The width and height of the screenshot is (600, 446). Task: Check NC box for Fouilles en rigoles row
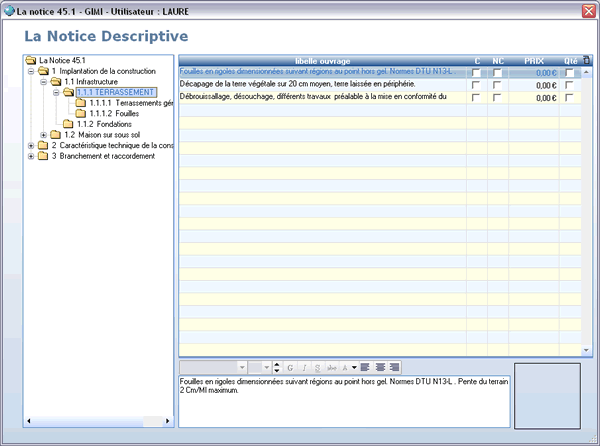tap(497, 73)
